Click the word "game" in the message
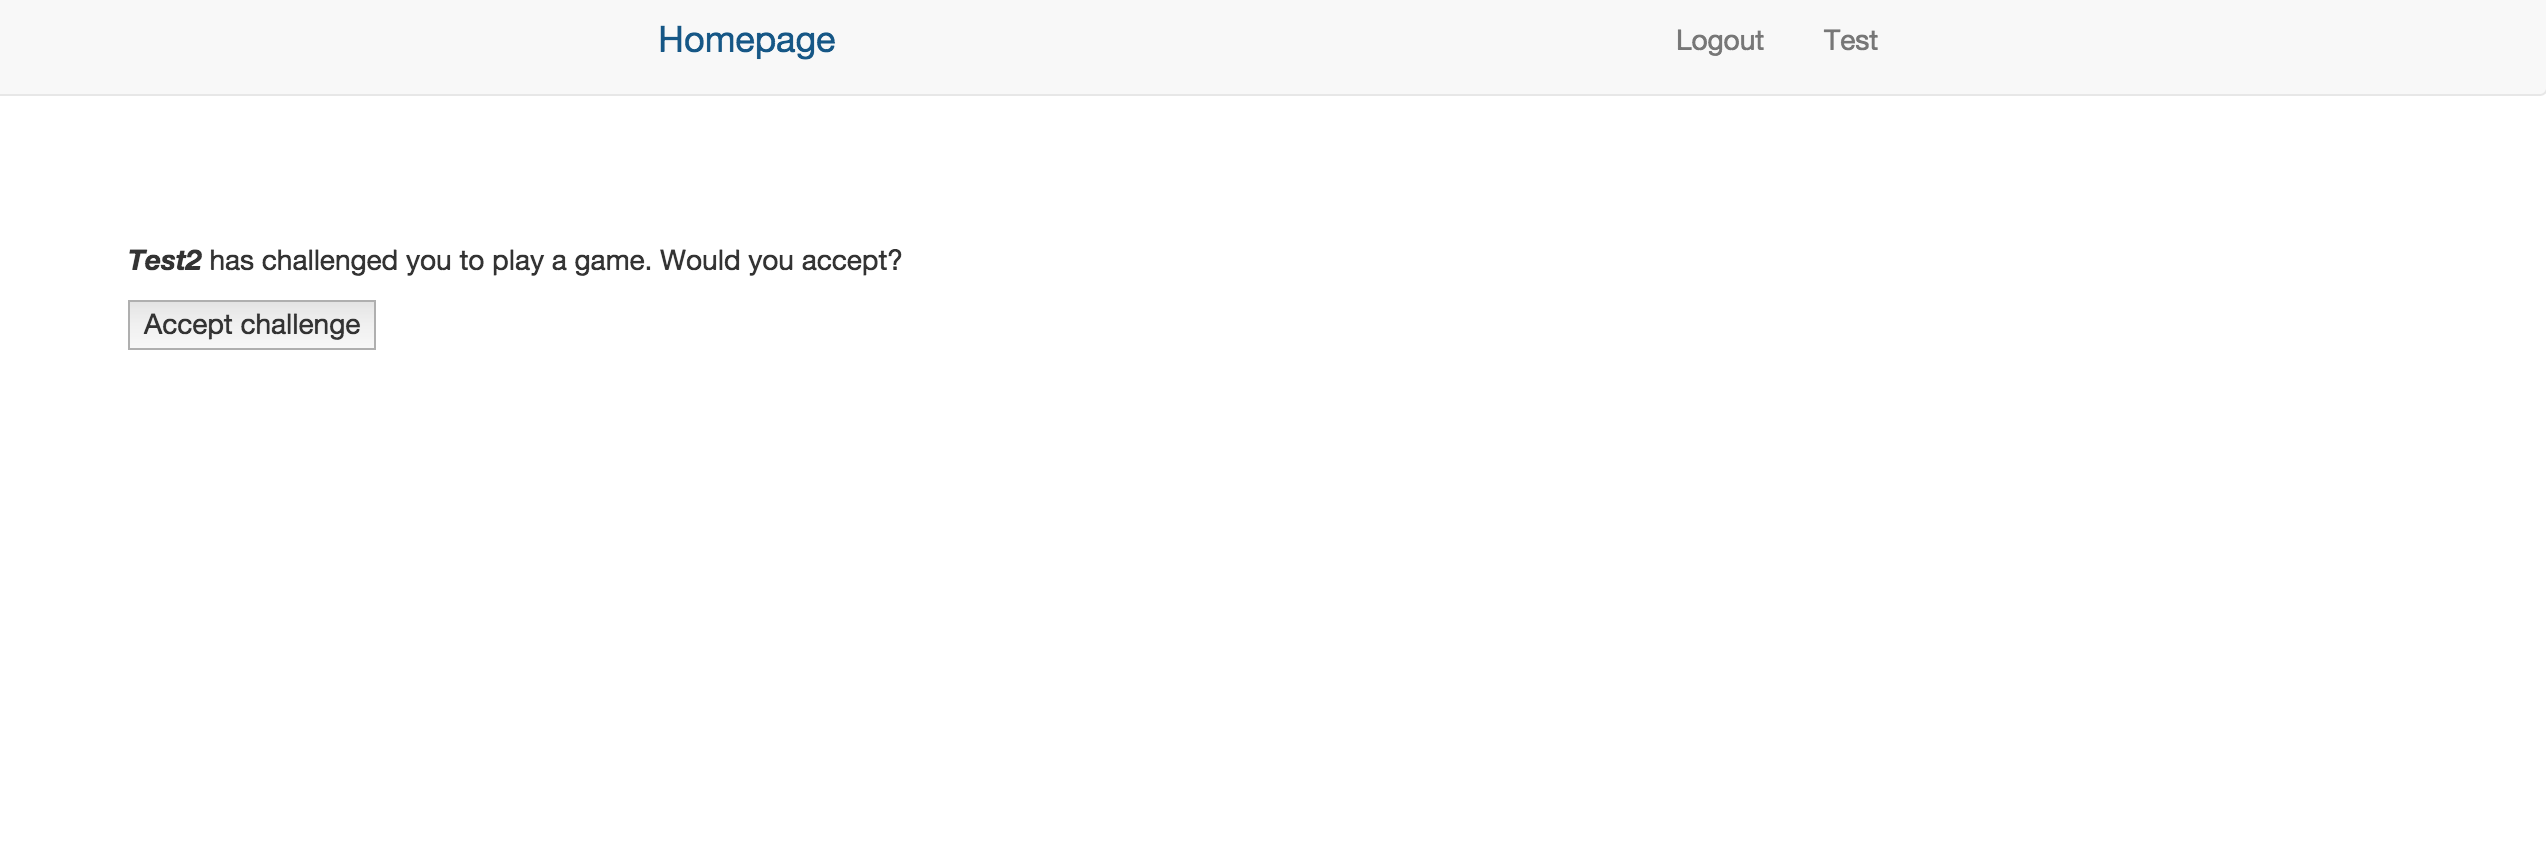 (x=610, y=263)
